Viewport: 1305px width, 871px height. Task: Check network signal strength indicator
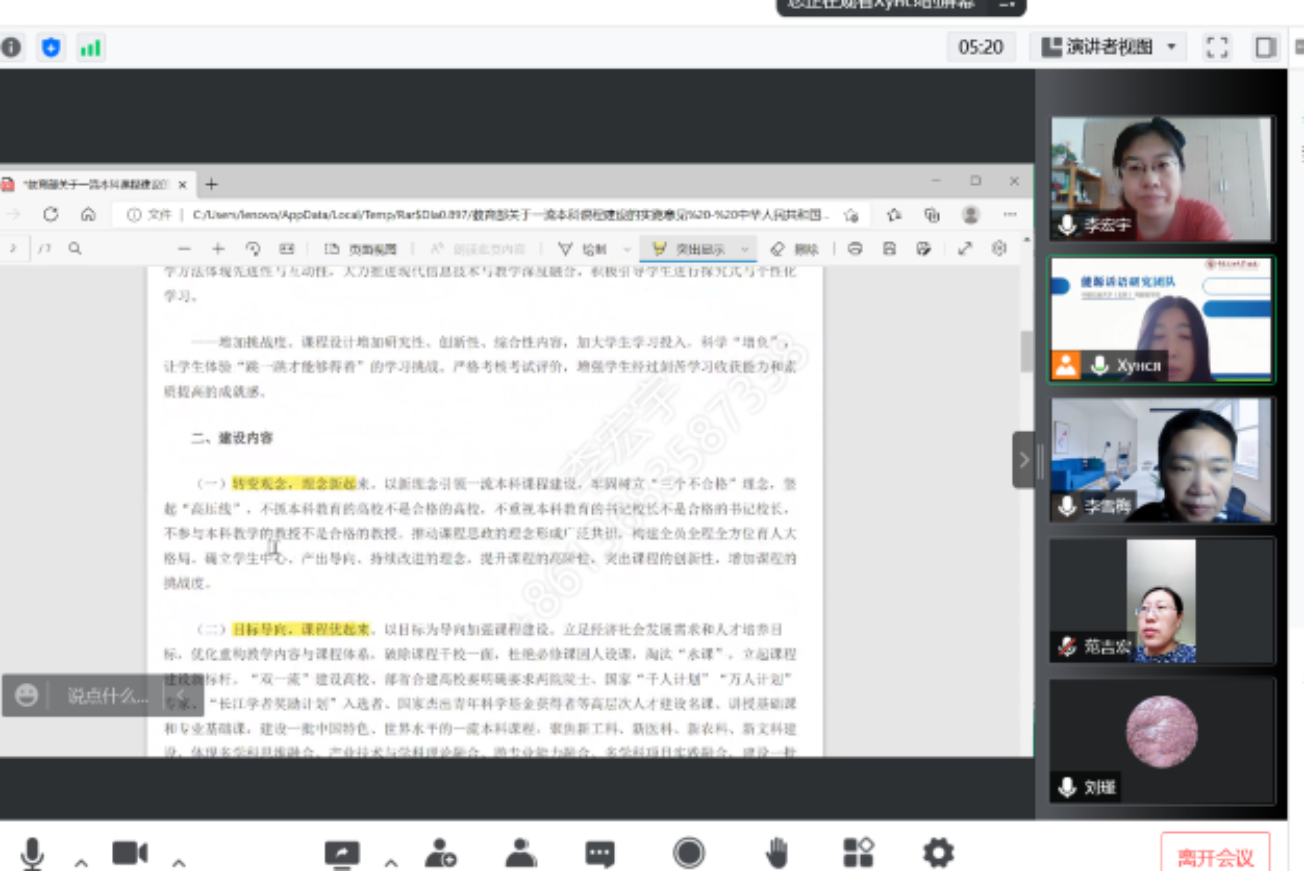pos(90,47)
